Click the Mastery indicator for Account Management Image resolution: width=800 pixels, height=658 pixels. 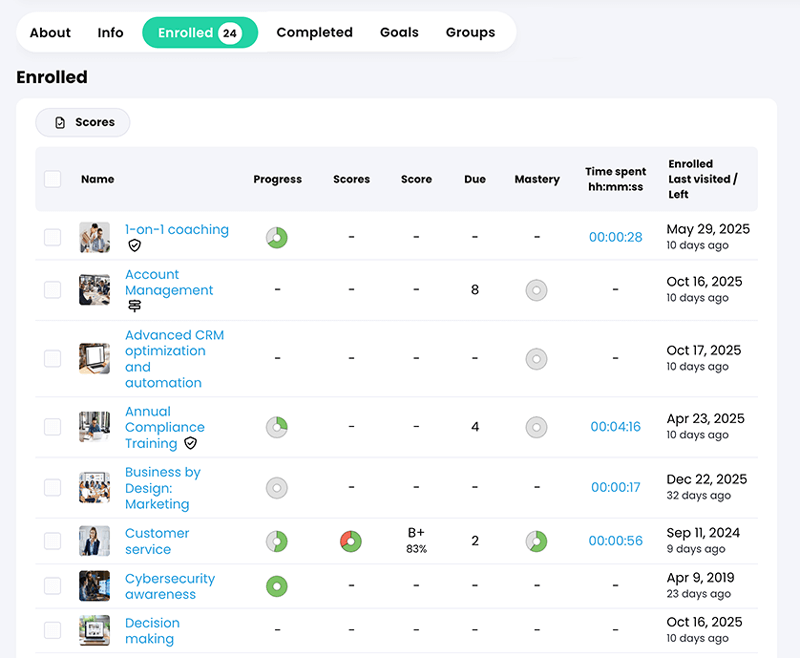pos(536,290)
